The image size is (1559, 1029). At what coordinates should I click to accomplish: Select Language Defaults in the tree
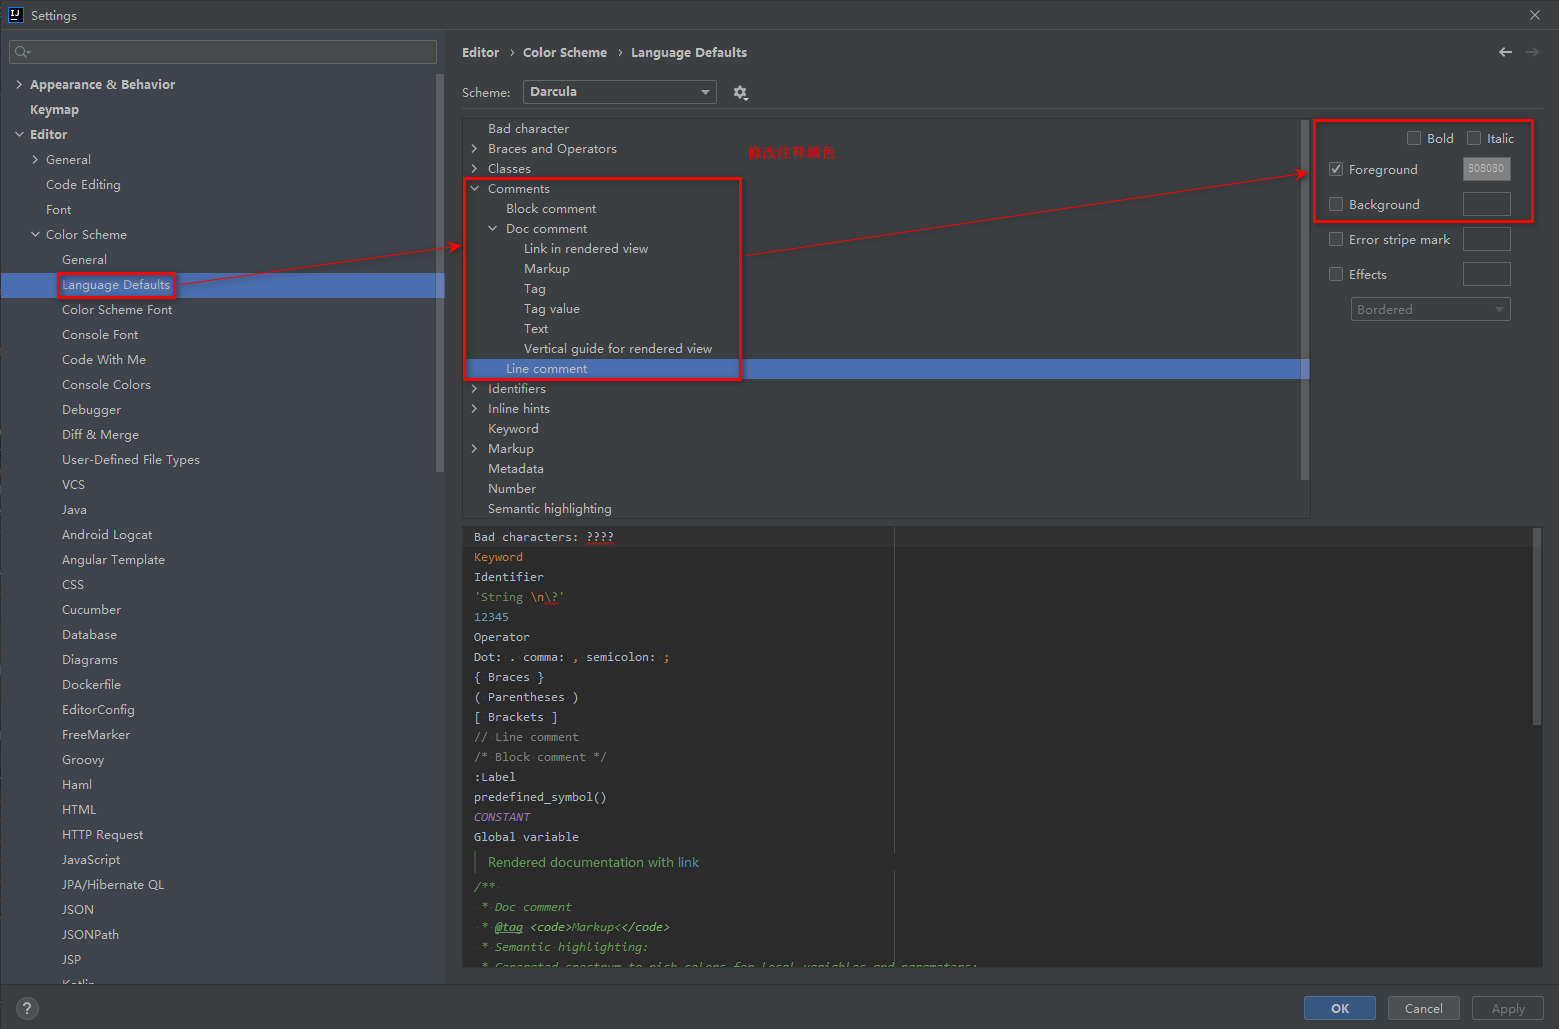(116, 285)
